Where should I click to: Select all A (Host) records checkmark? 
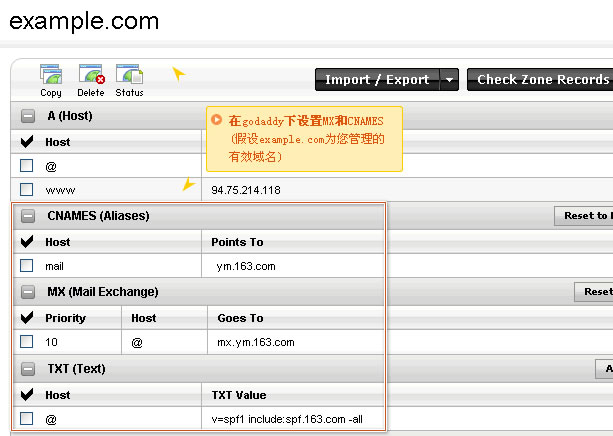27,142
